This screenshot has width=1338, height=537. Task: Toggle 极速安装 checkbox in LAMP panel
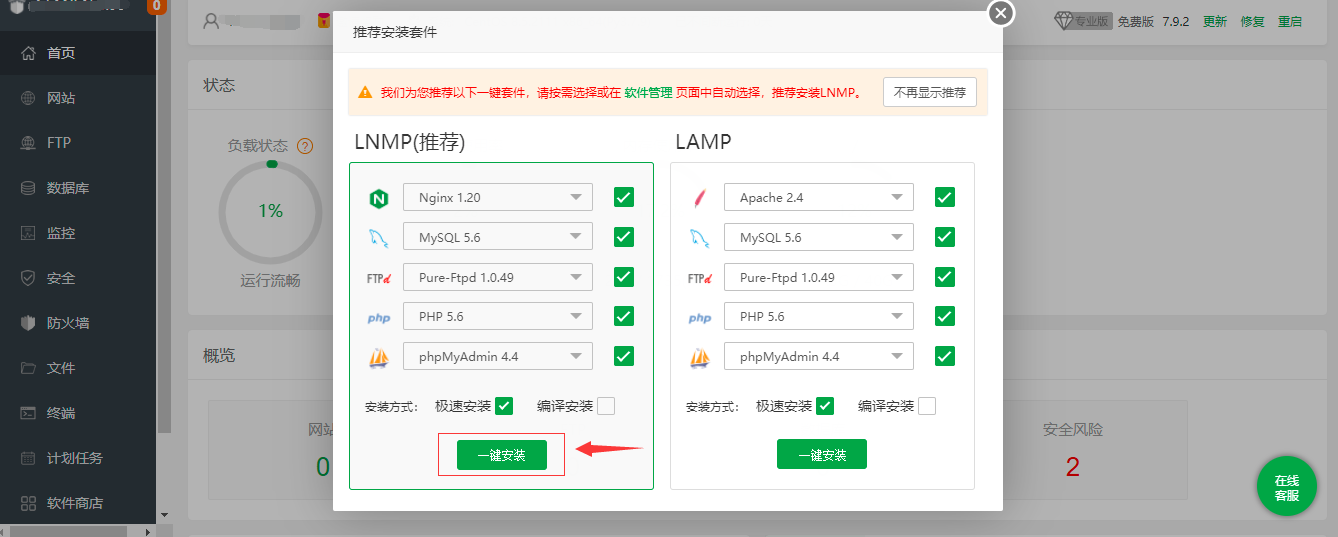(x=825, y=406)
